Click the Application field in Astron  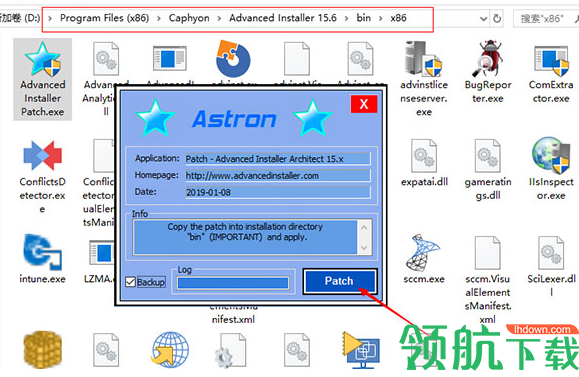[277, 159]
